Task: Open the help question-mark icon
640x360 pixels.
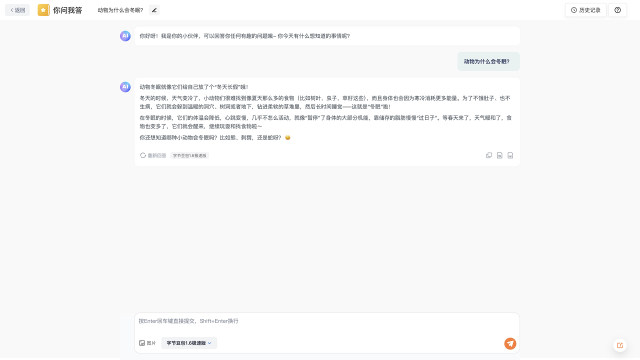Action: pos(618,10)
